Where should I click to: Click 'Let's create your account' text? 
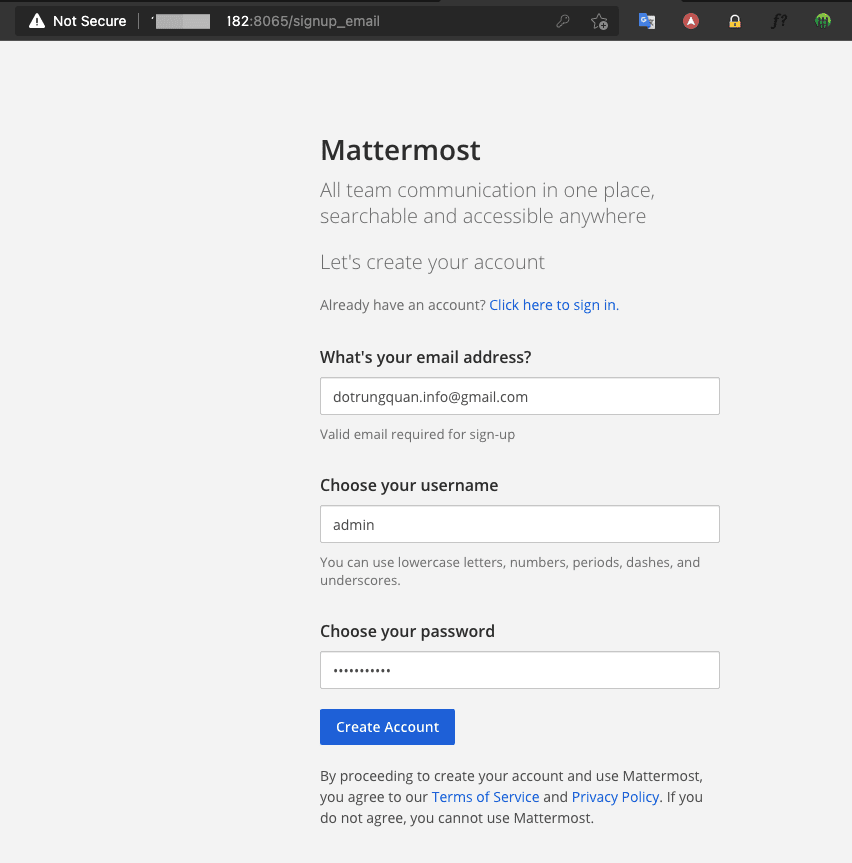[432, 262]
